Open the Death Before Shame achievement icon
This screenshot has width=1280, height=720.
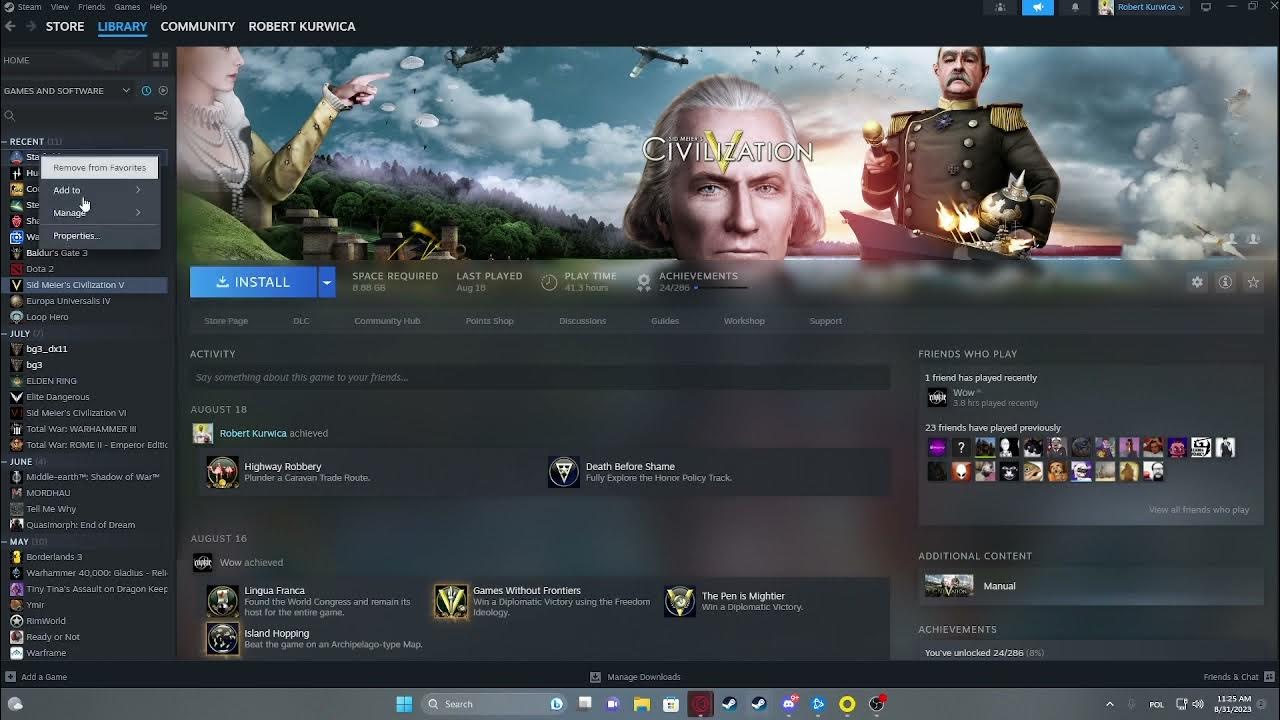pyautogui.click(x=564, y=472)
